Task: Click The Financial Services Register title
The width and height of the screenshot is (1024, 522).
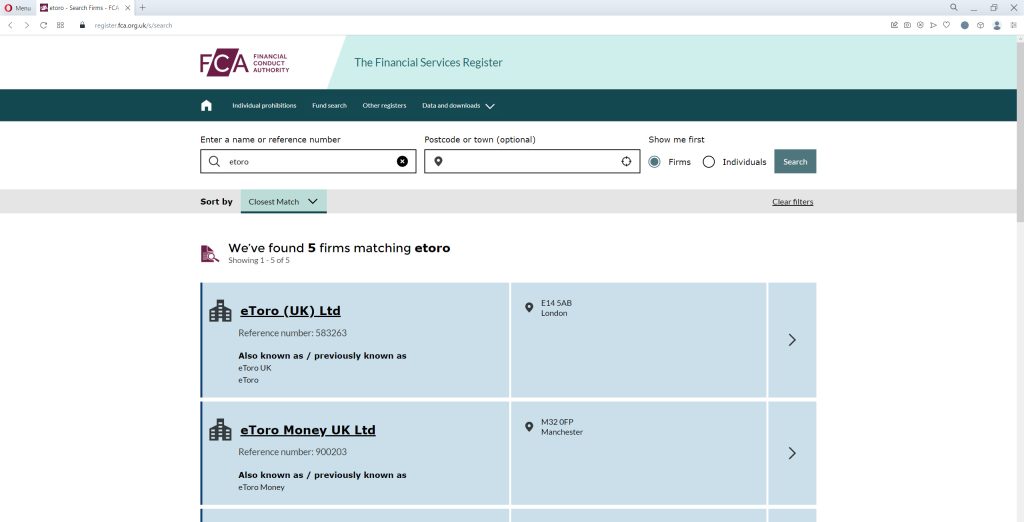Action: pos(428,63)
